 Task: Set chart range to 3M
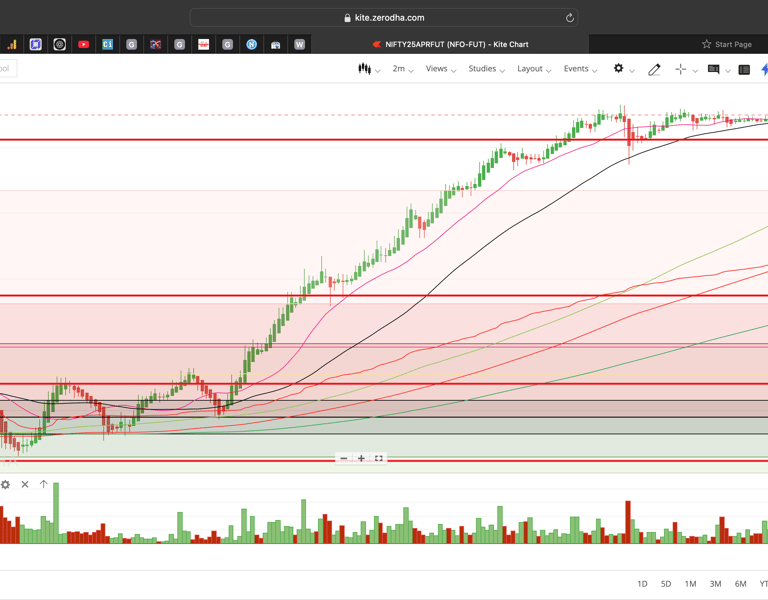point(715,584)
